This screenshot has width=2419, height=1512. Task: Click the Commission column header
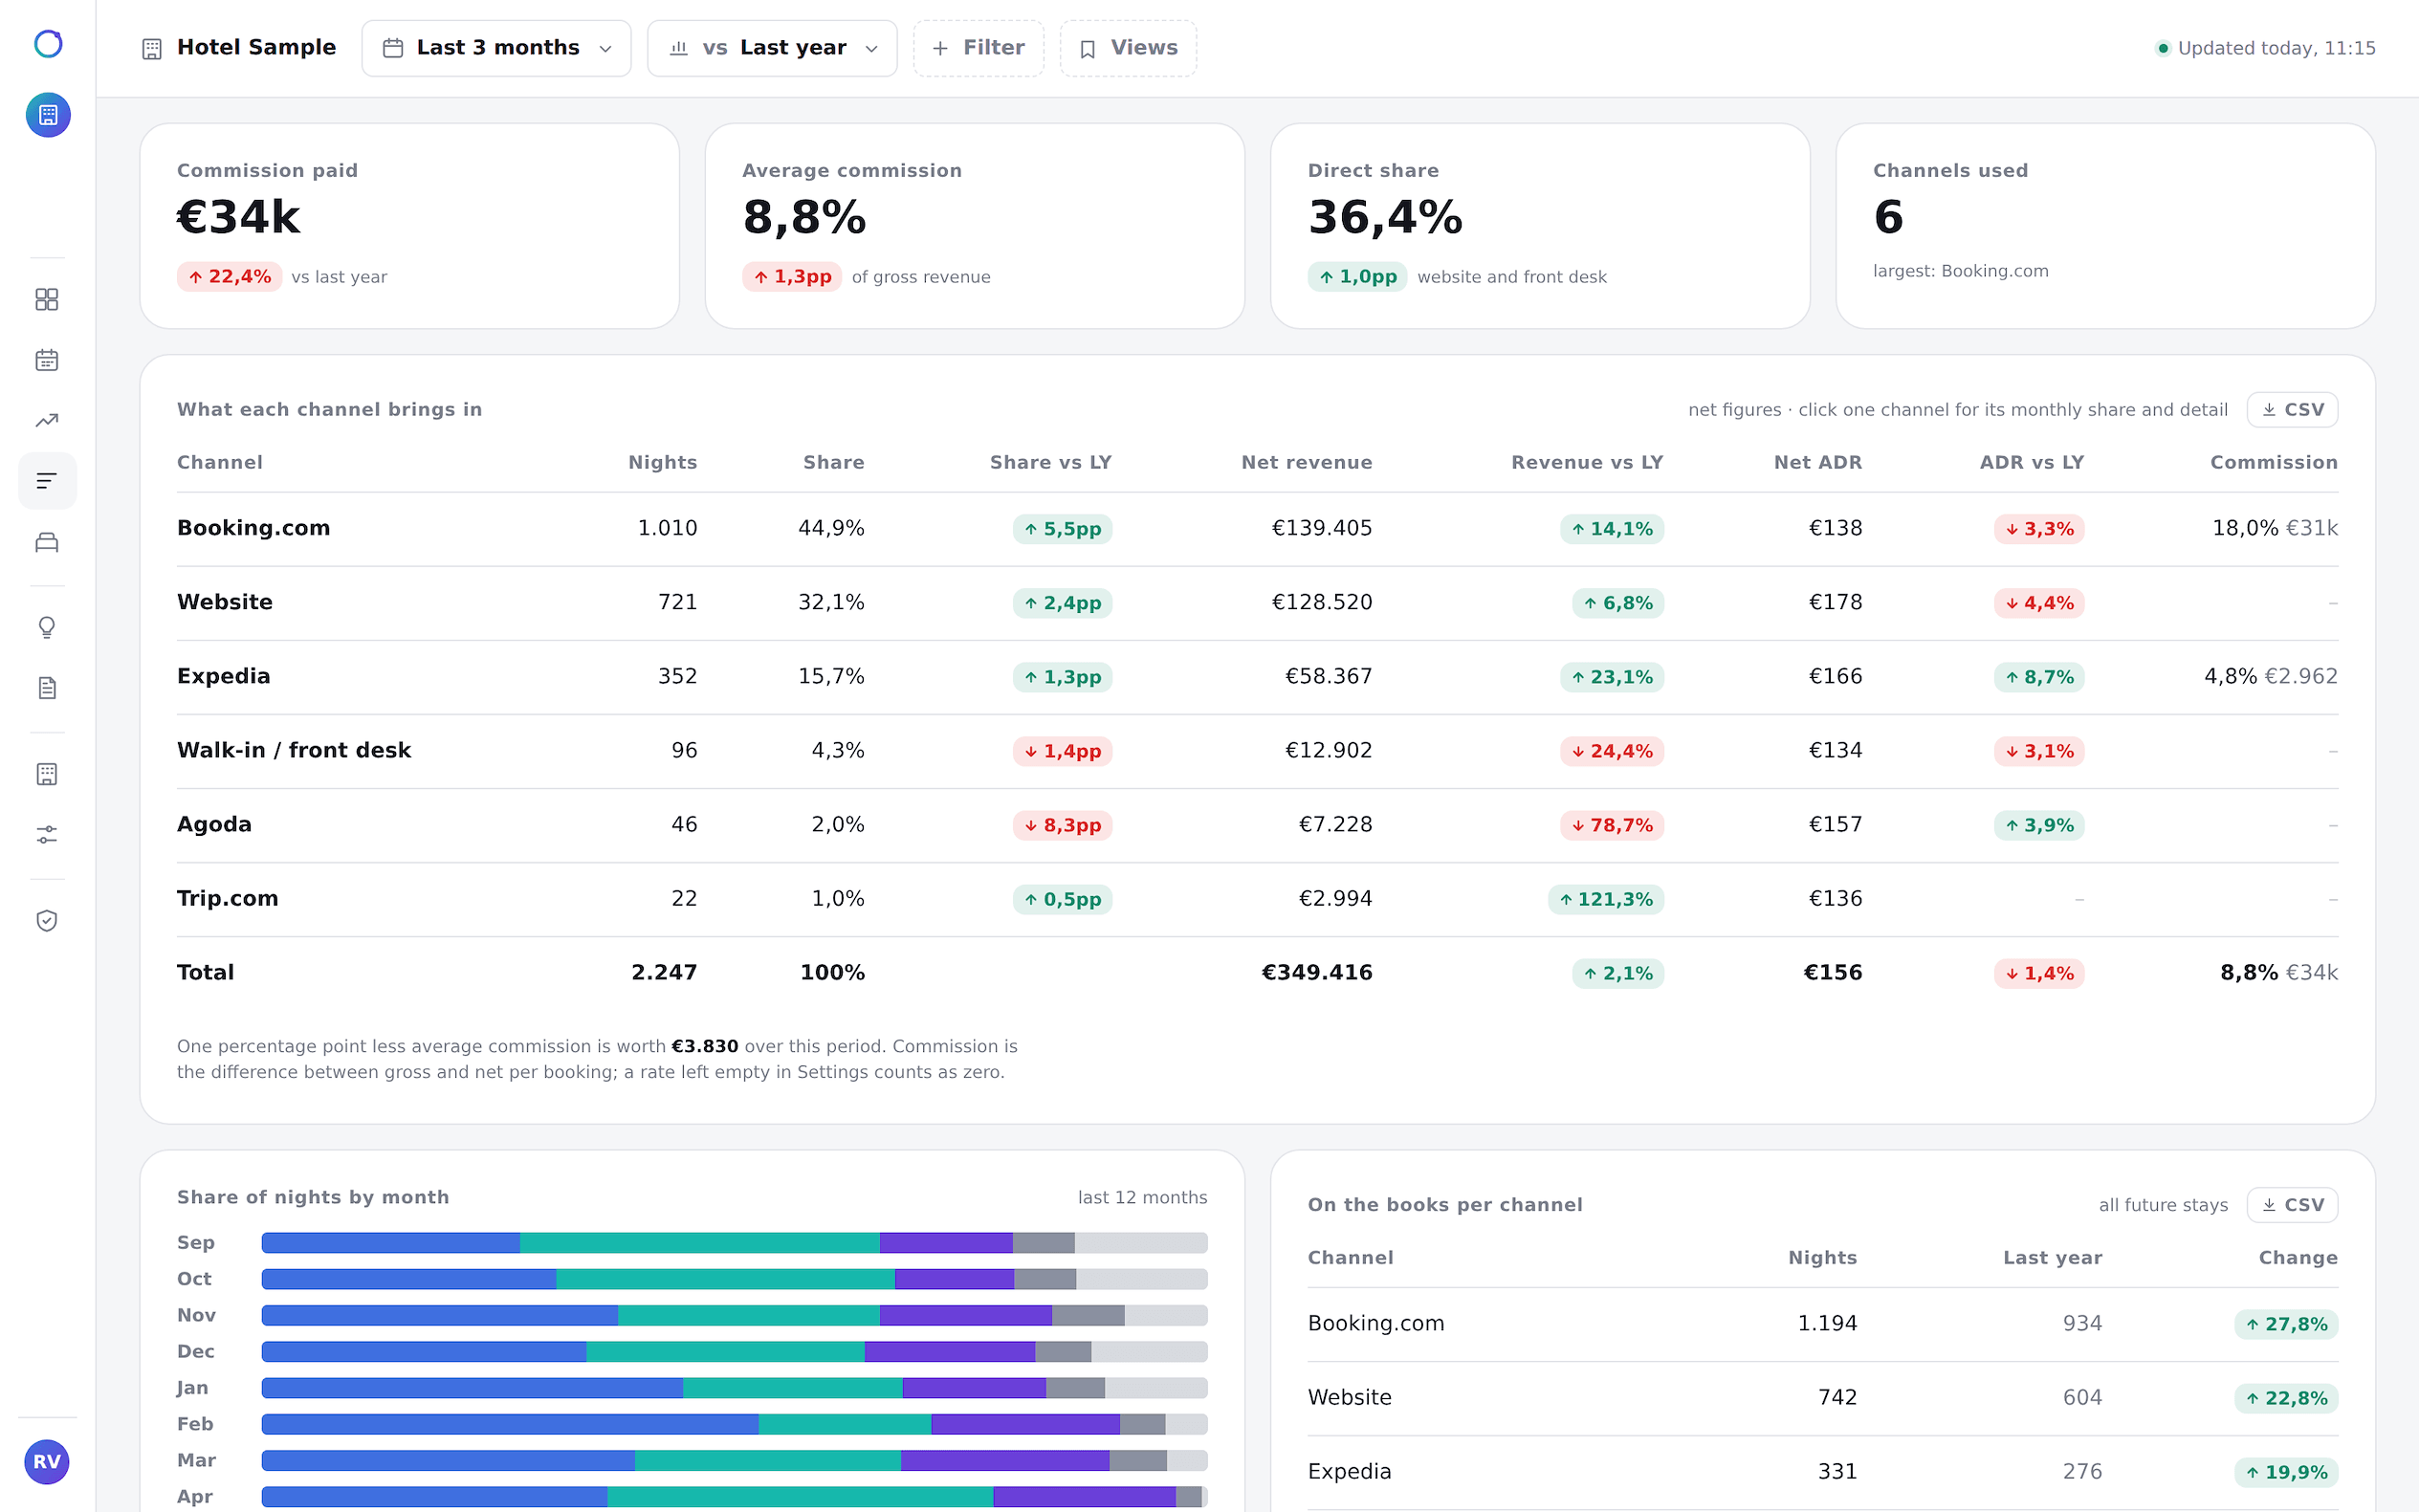point(2273,462)
